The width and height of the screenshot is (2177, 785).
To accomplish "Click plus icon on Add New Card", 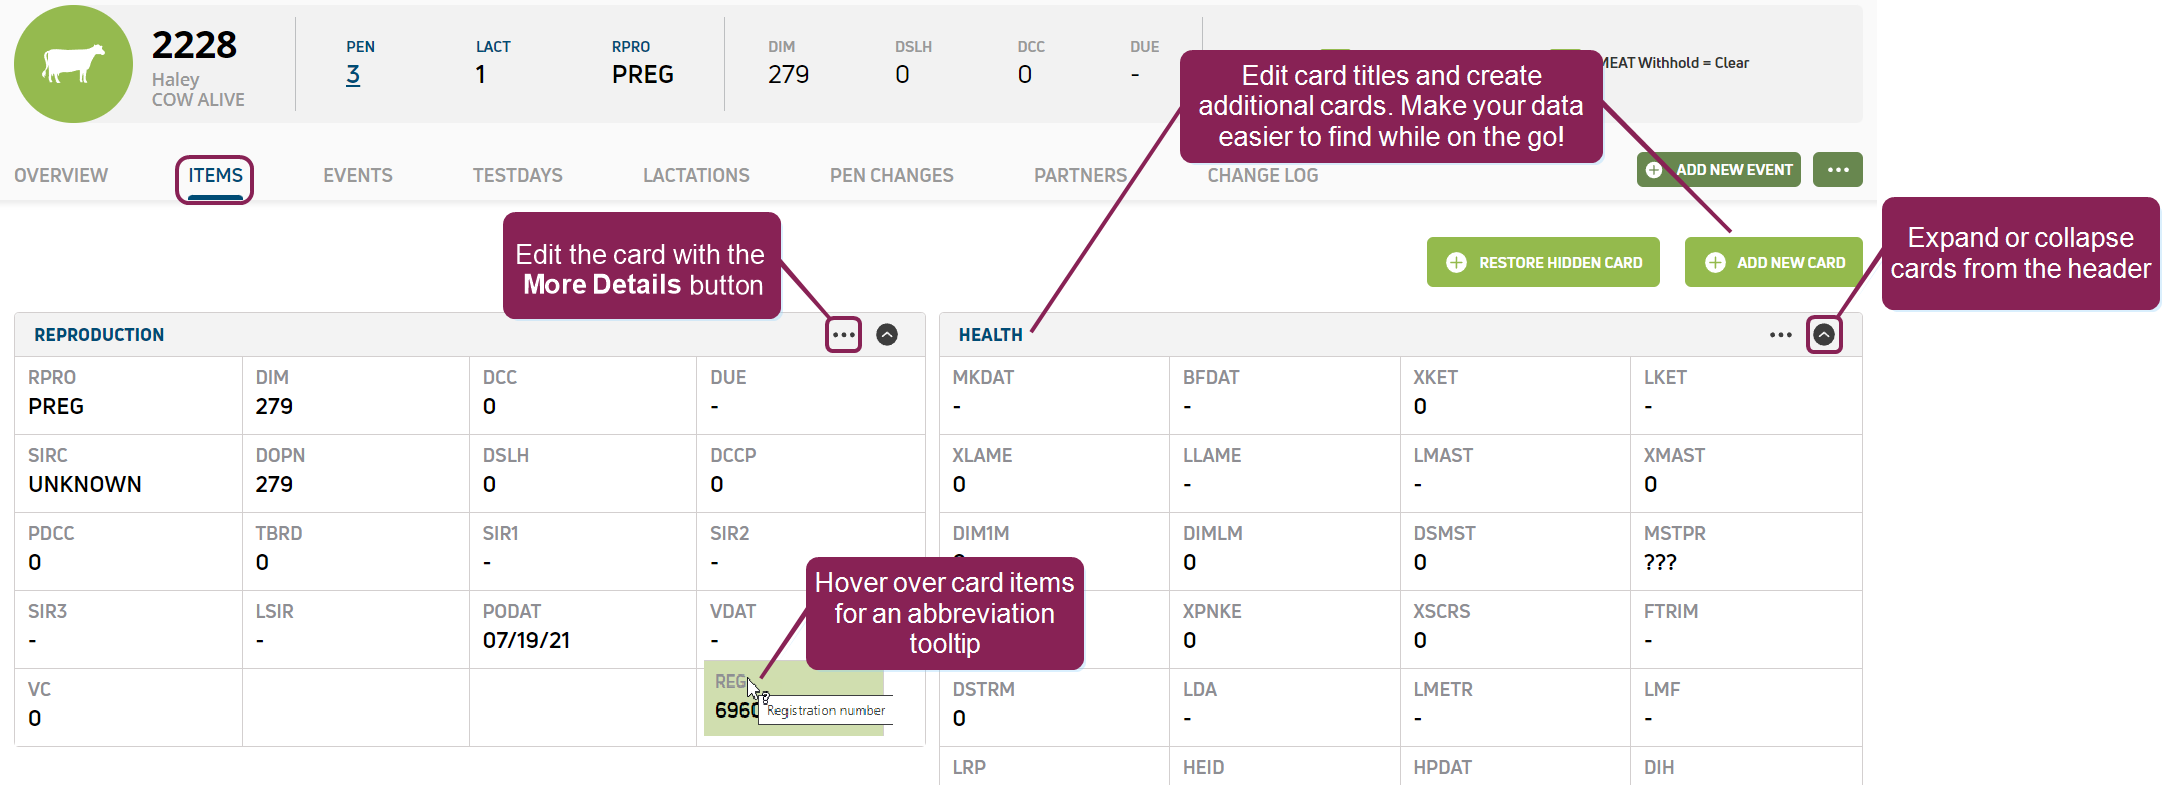I will tap(1715, 262).
